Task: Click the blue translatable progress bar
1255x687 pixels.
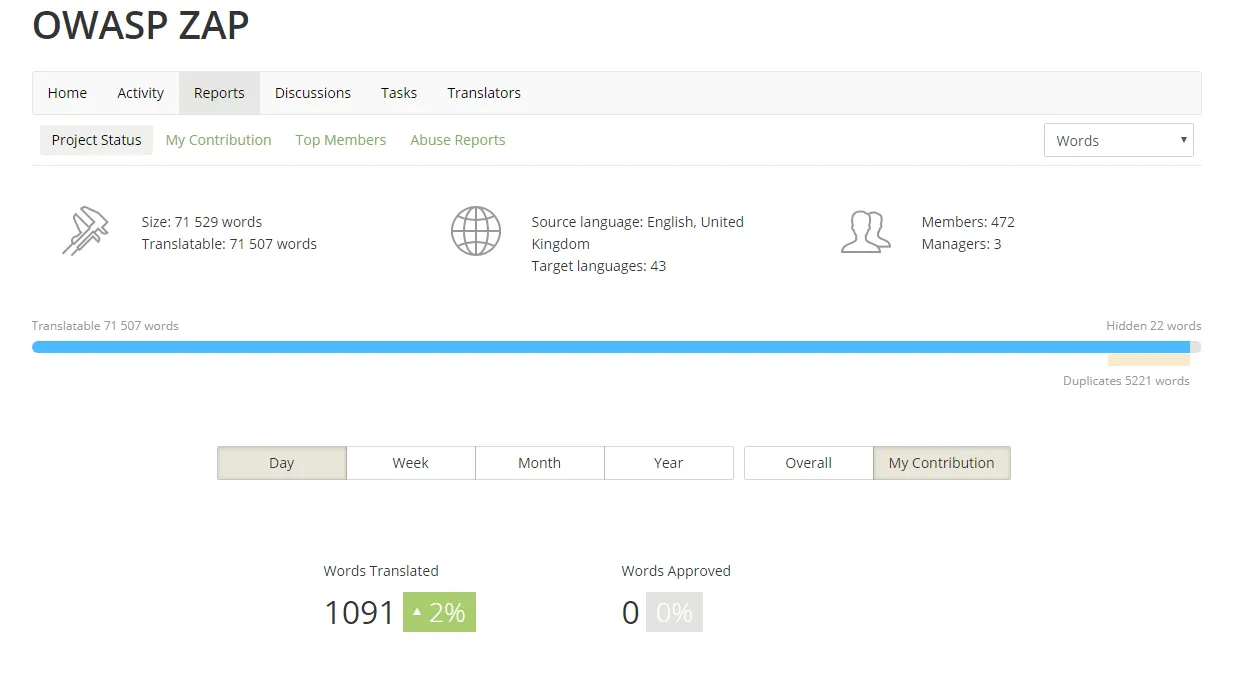Action: [x=610, y=347]
